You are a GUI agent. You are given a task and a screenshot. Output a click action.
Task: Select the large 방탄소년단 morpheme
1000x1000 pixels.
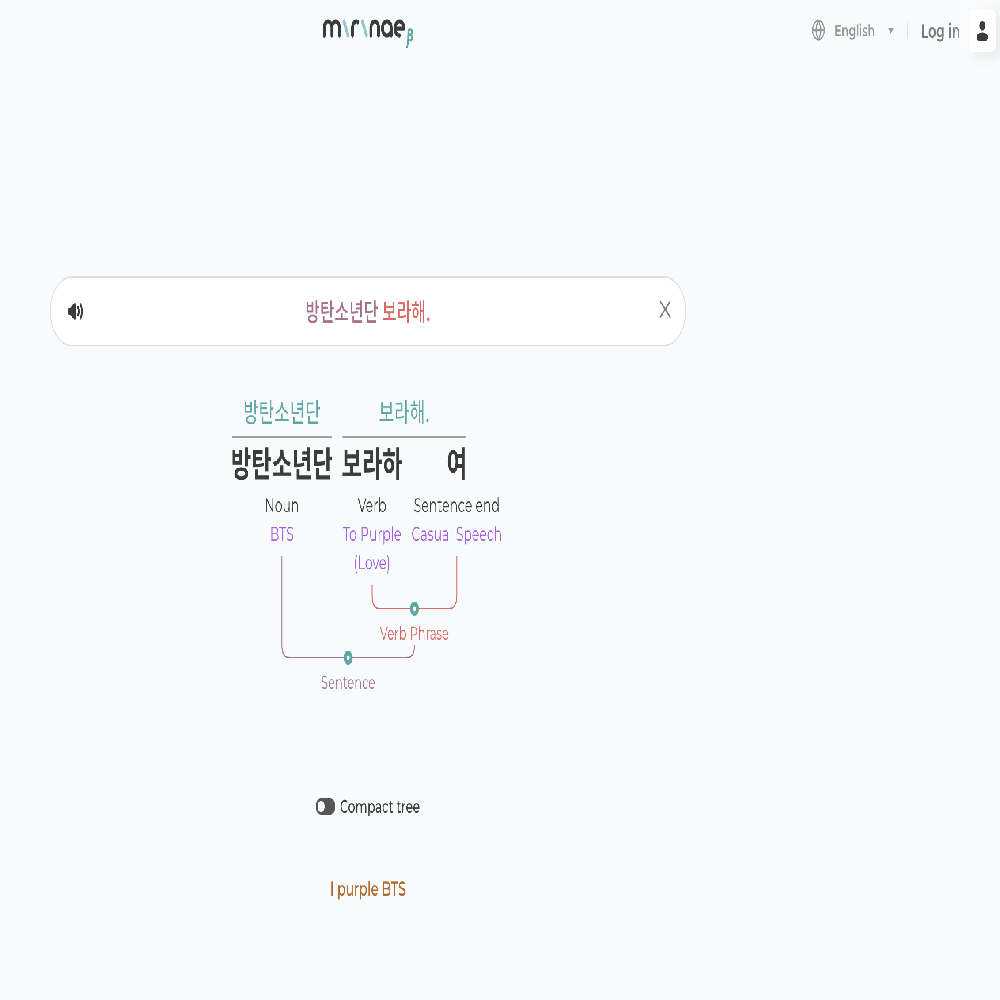click(281, 464)
